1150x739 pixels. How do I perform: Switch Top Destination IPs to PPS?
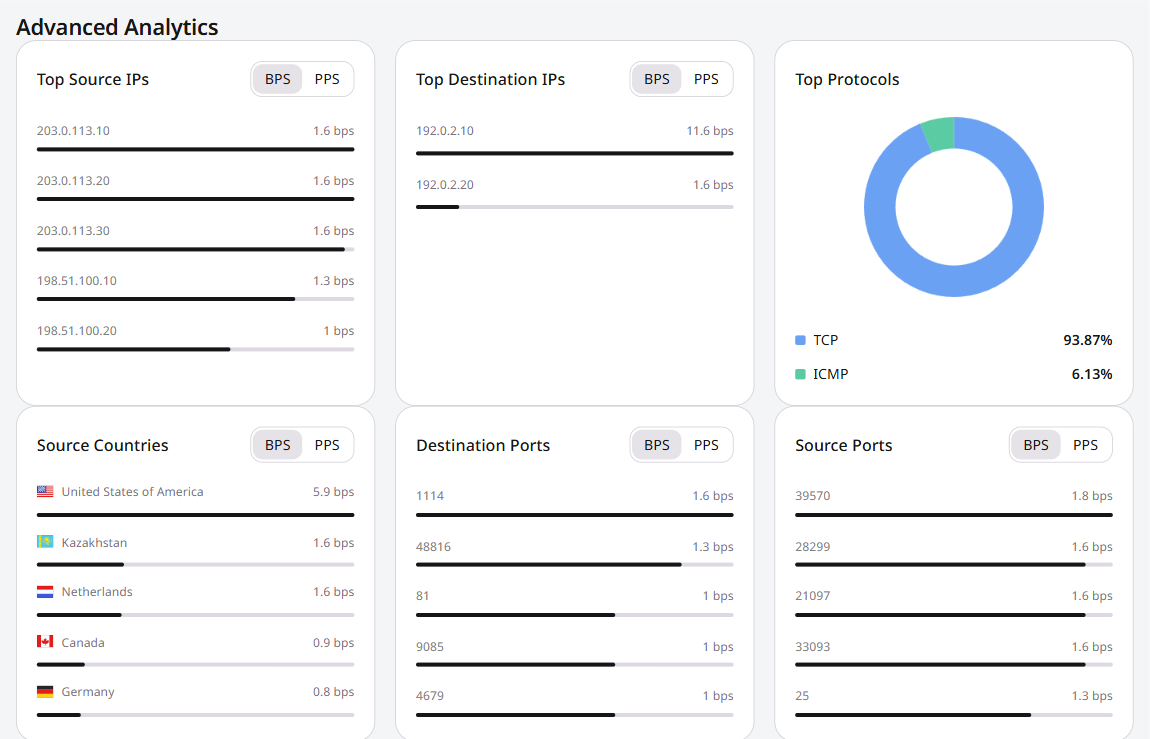(706, 79)
